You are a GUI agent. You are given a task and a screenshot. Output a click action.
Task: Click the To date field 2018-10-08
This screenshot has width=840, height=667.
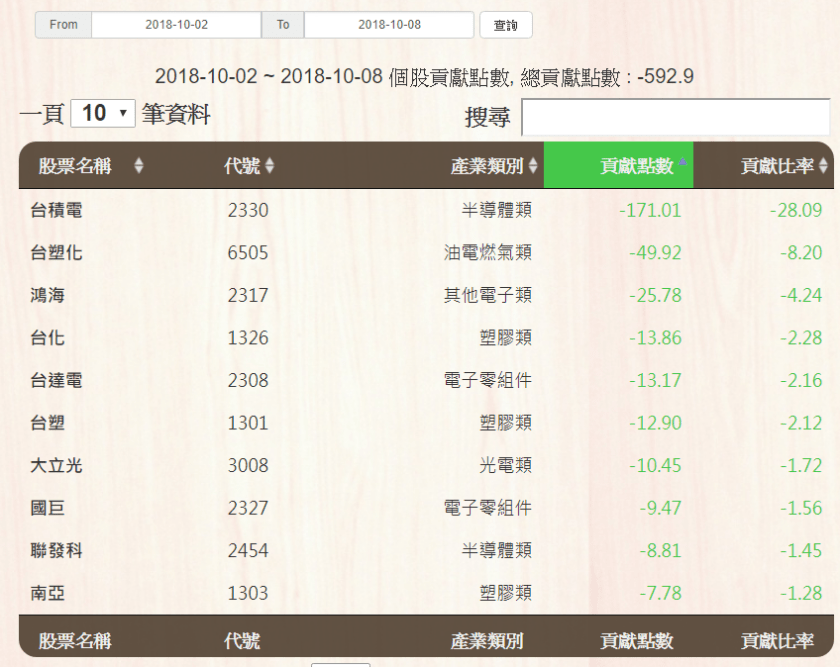tap(389, 25)
